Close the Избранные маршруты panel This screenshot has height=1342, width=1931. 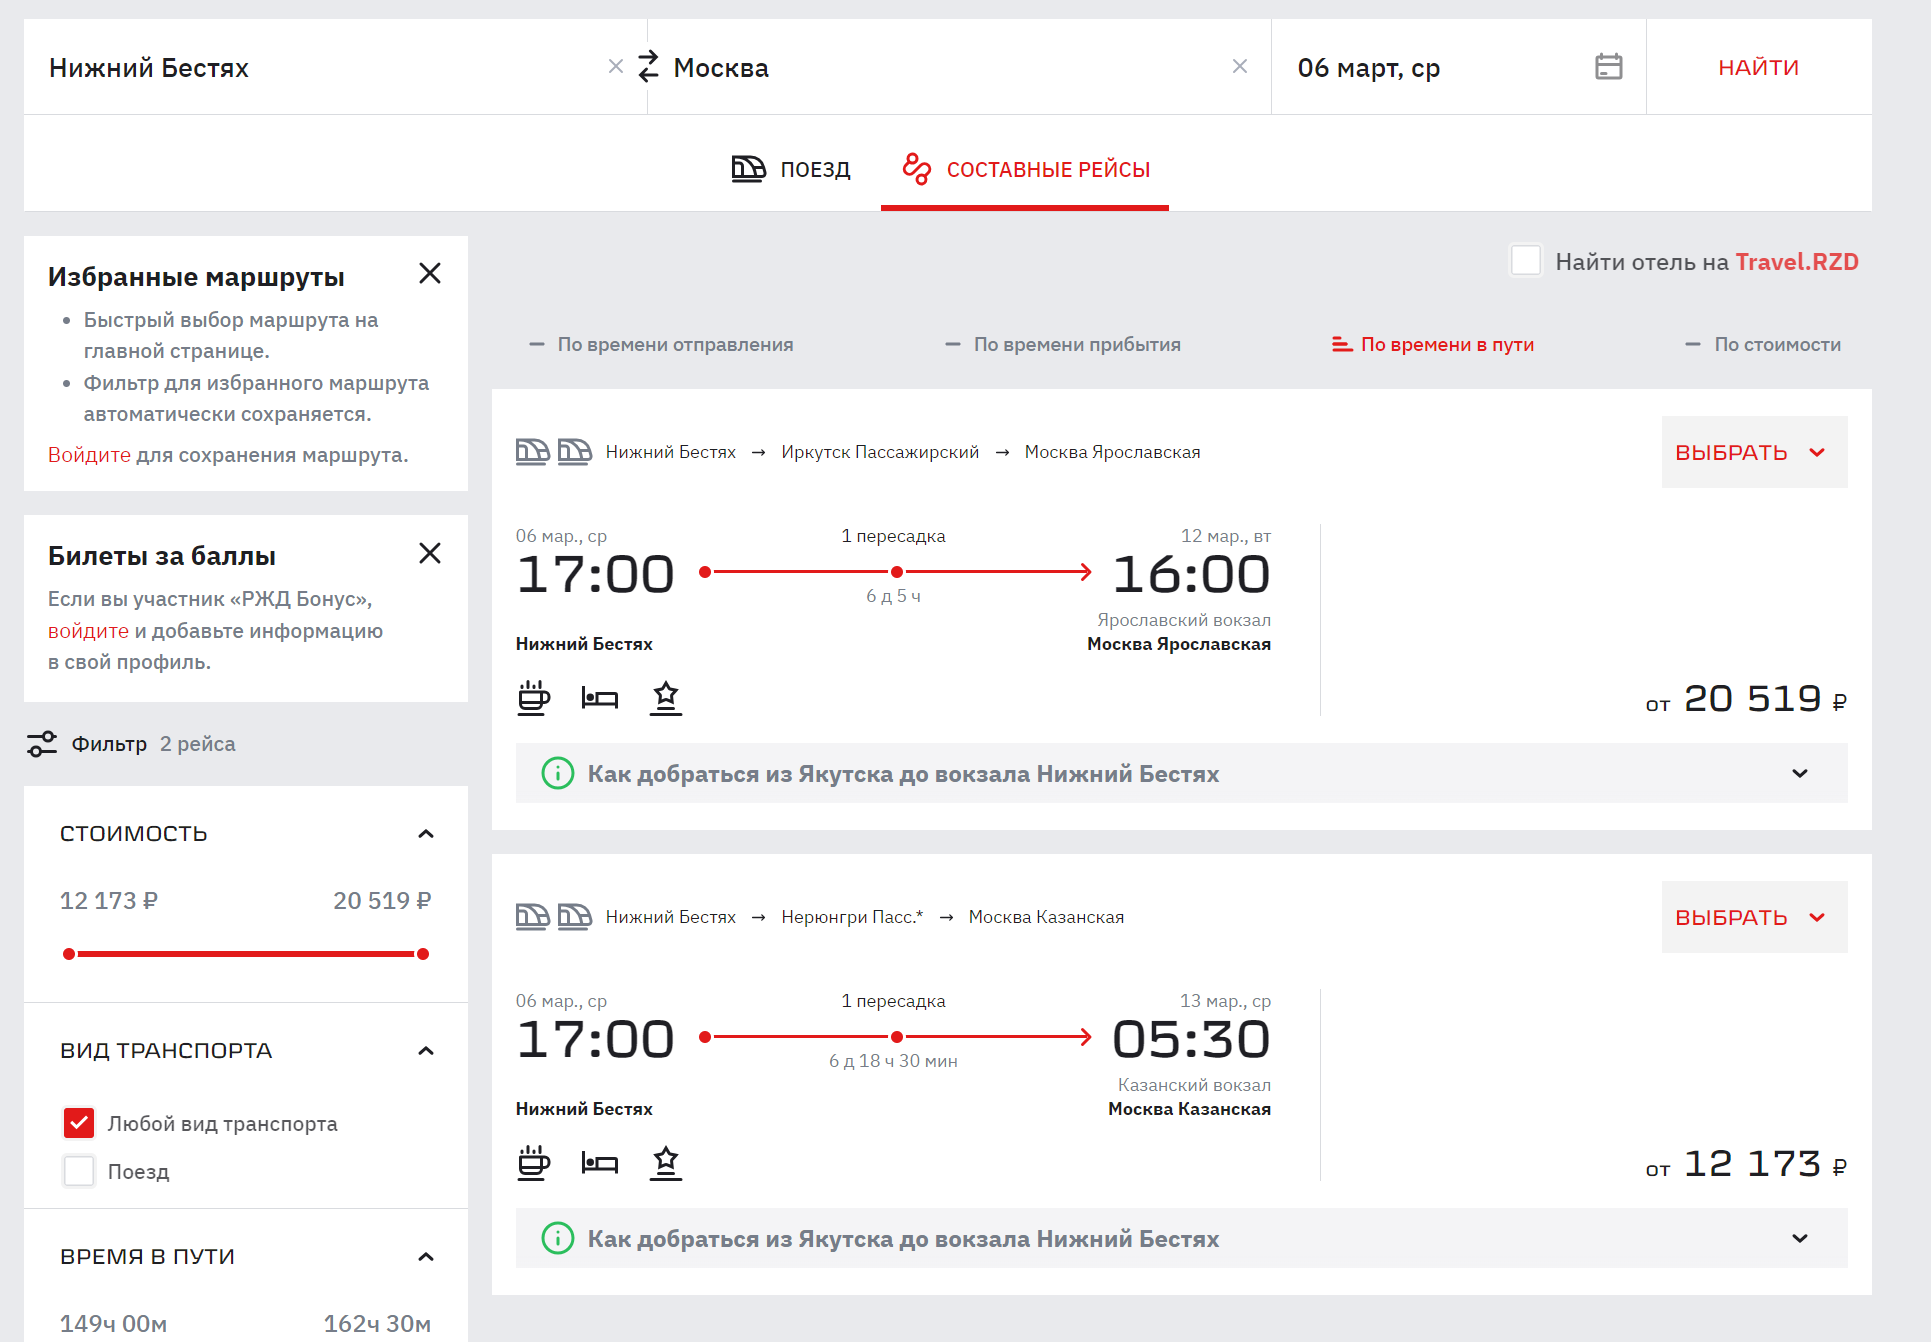430,274
